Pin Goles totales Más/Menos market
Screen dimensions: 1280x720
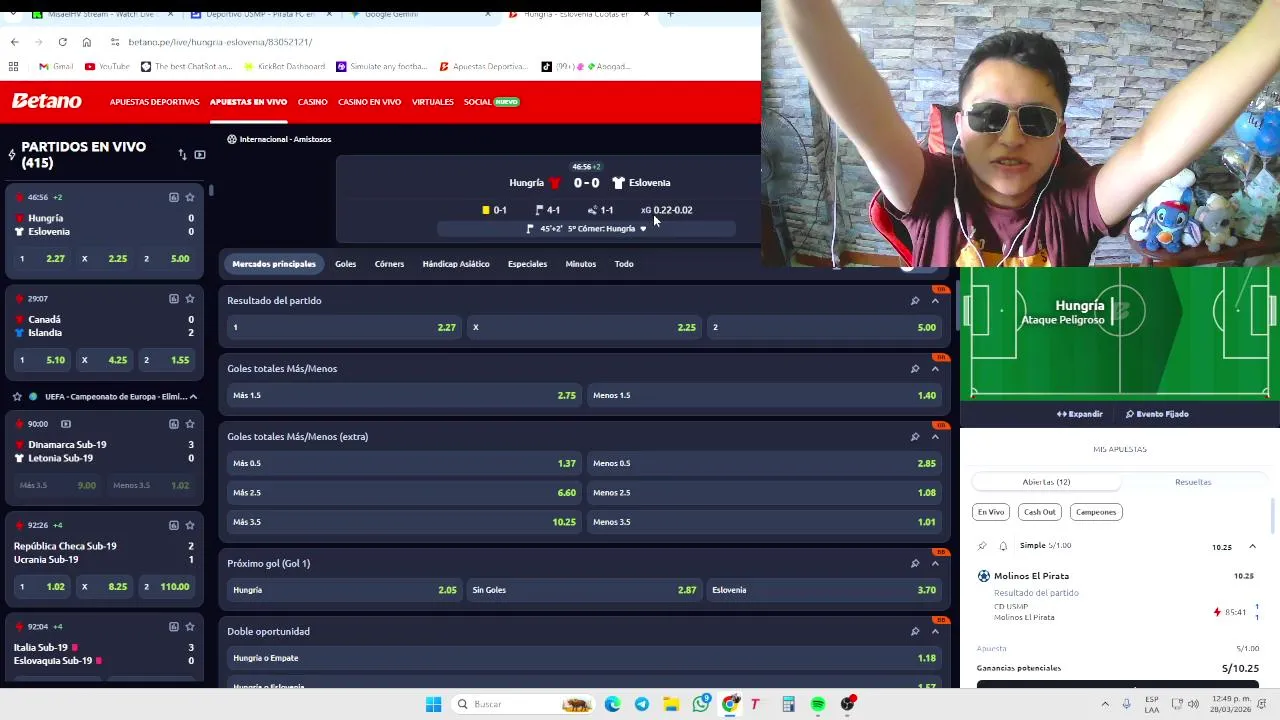click(x=915, y=369)
